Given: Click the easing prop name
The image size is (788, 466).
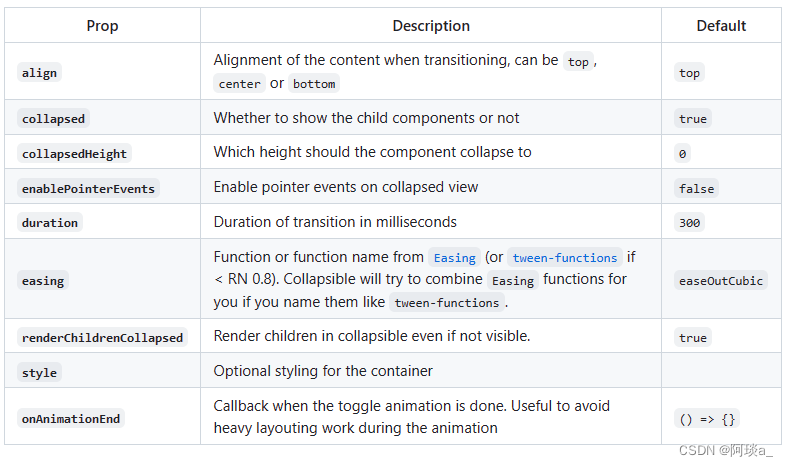Looking at the screenshot, I should (42, 281).
